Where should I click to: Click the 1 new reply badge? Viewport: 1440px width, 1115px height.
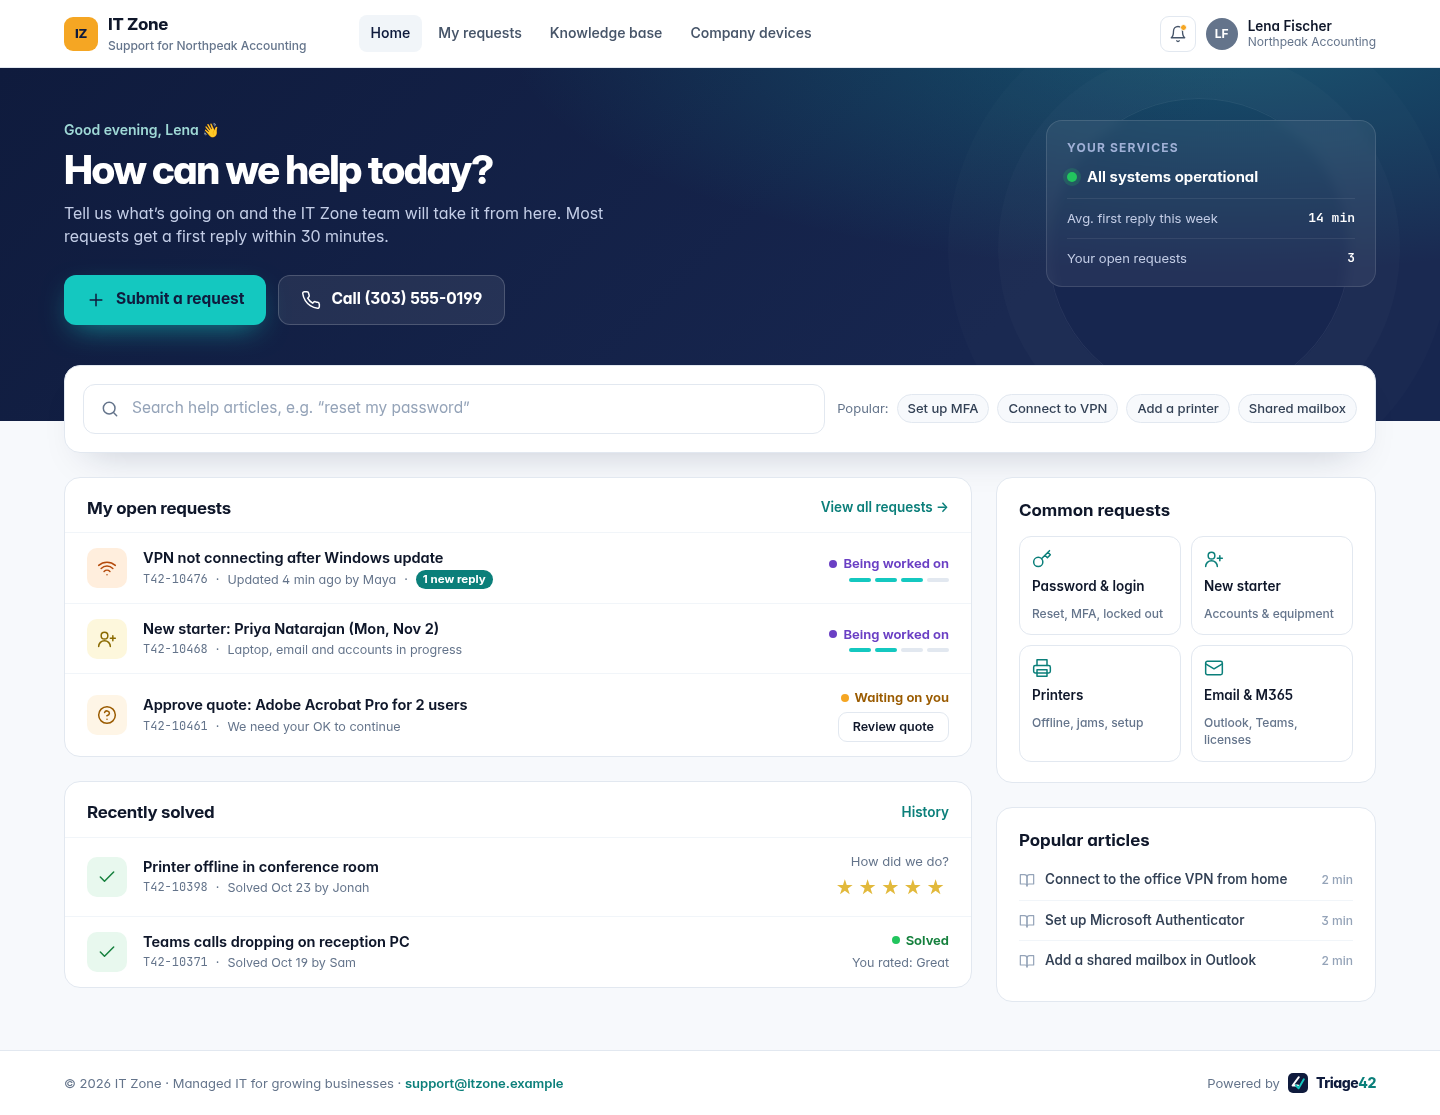click(454, 579)
